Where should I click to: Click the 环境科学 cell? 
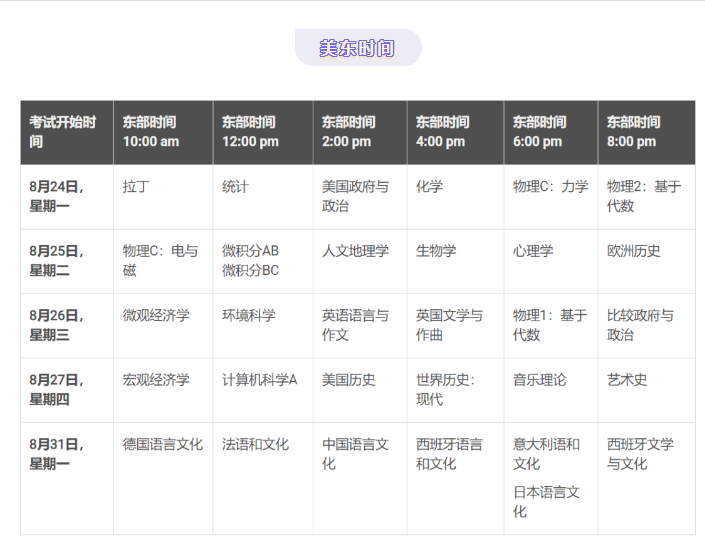(249, 315)
